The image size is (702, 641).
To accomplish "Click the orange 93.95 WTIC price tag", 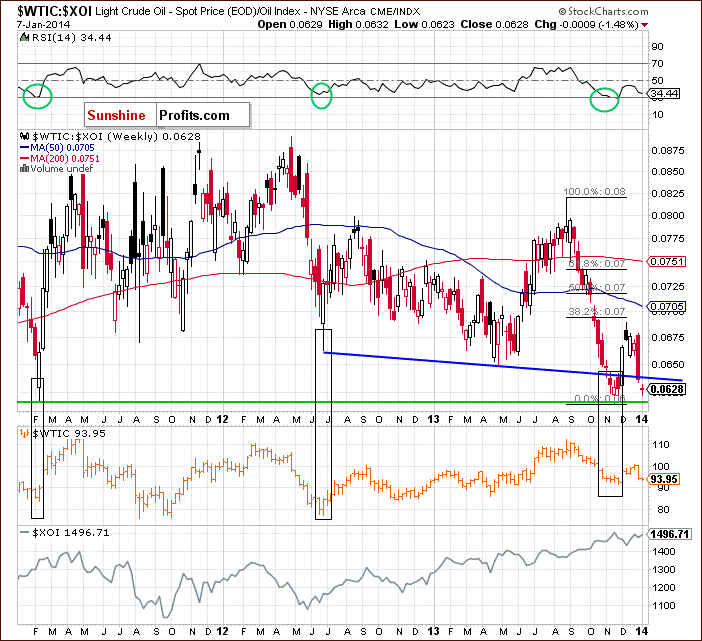I will [664, 479].
